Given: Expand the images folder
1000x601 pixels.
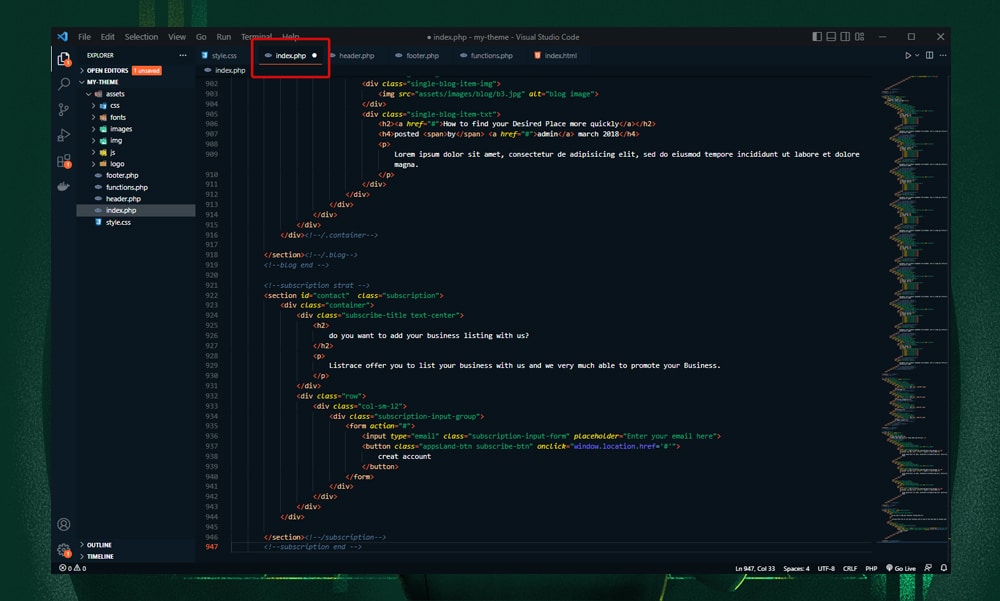Looking at the screenshot, I should click(120, 128).
